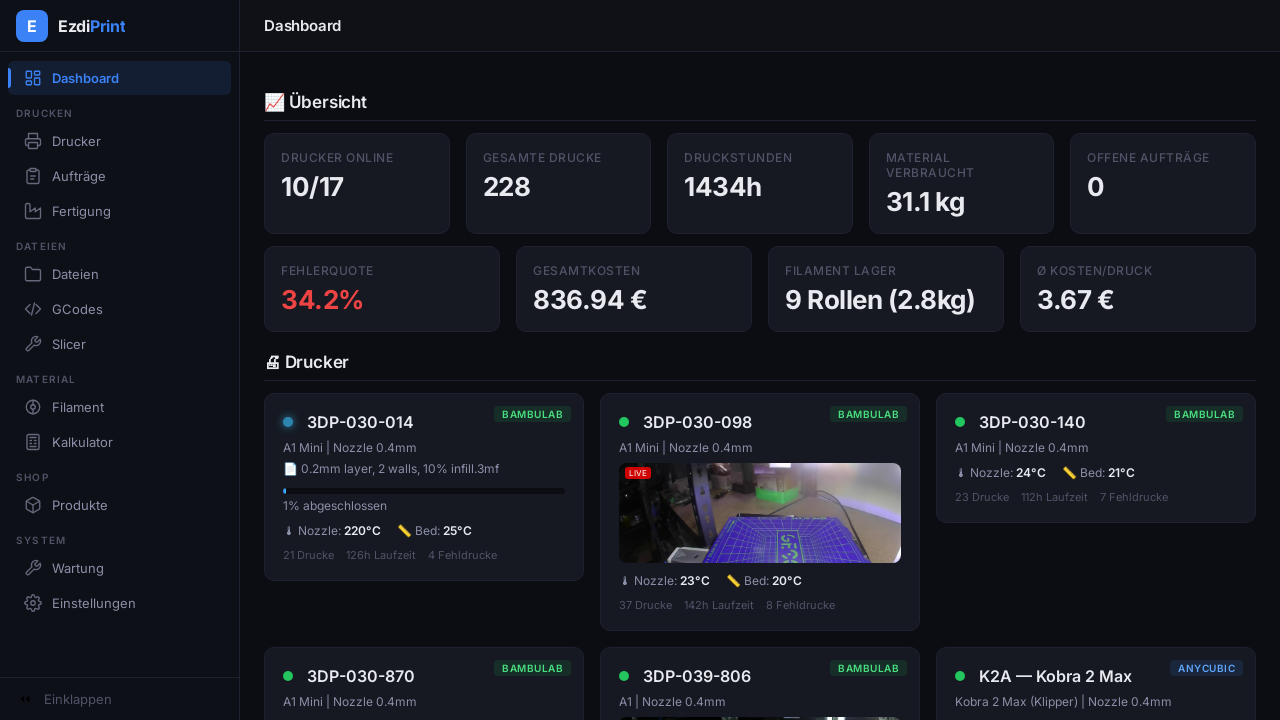Open the Drucker menu entry
Viewport: 1280px width, 720px height.
120,141
